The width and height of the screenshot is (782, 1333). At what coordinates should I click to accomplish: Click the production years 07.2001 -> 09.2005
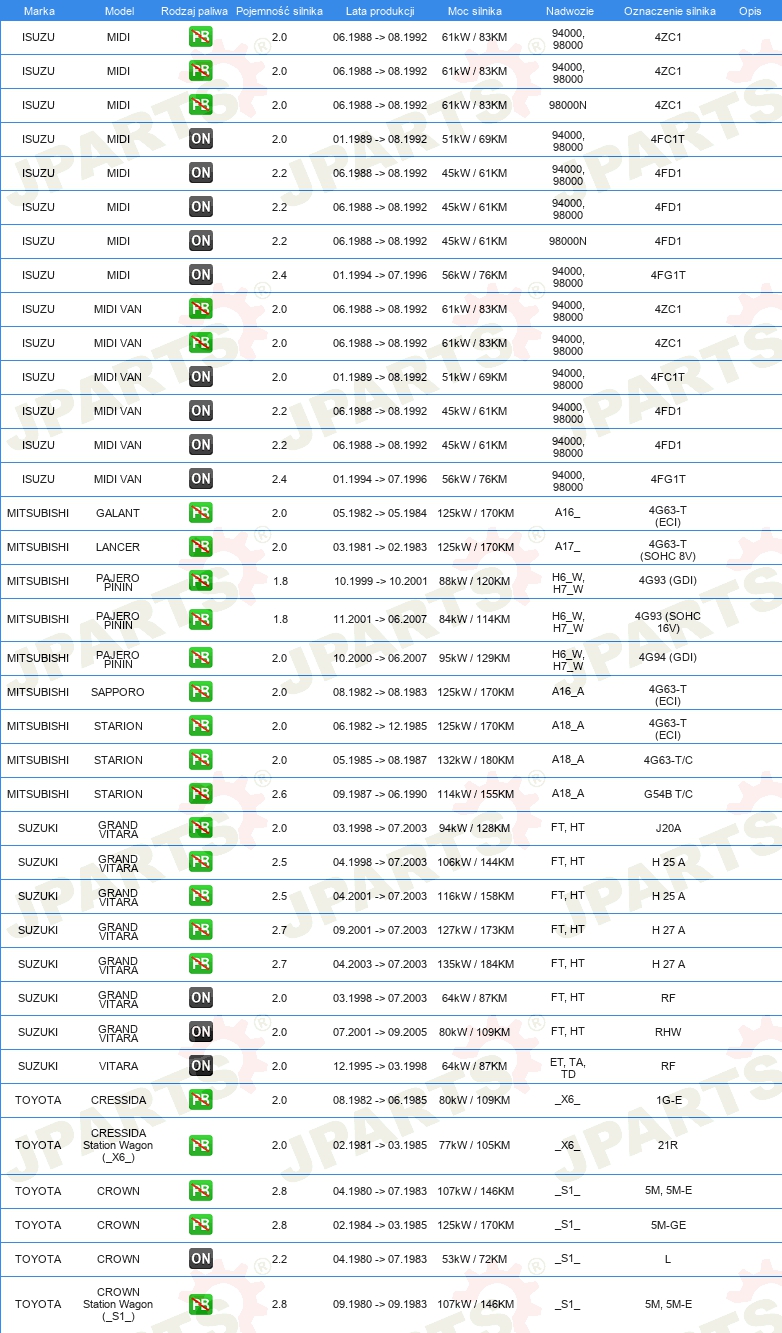coord(380,1032)
